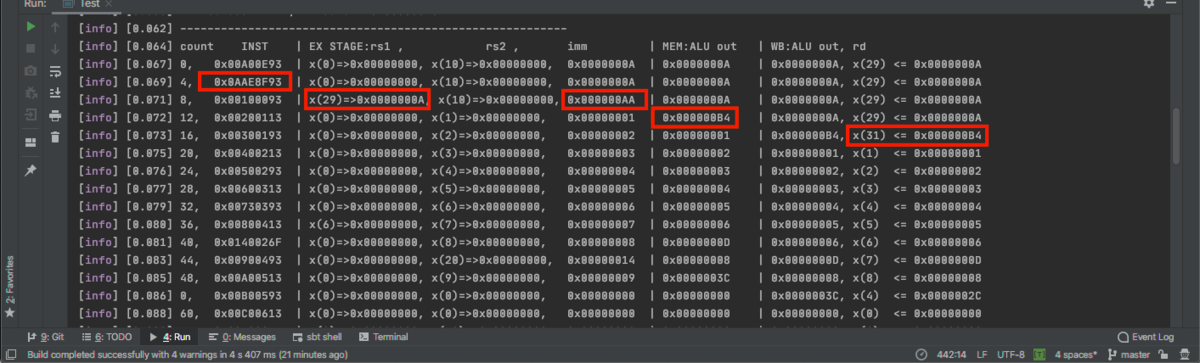
Task: Toggle soft-wrap in the Run console
Action: (55, 71)
